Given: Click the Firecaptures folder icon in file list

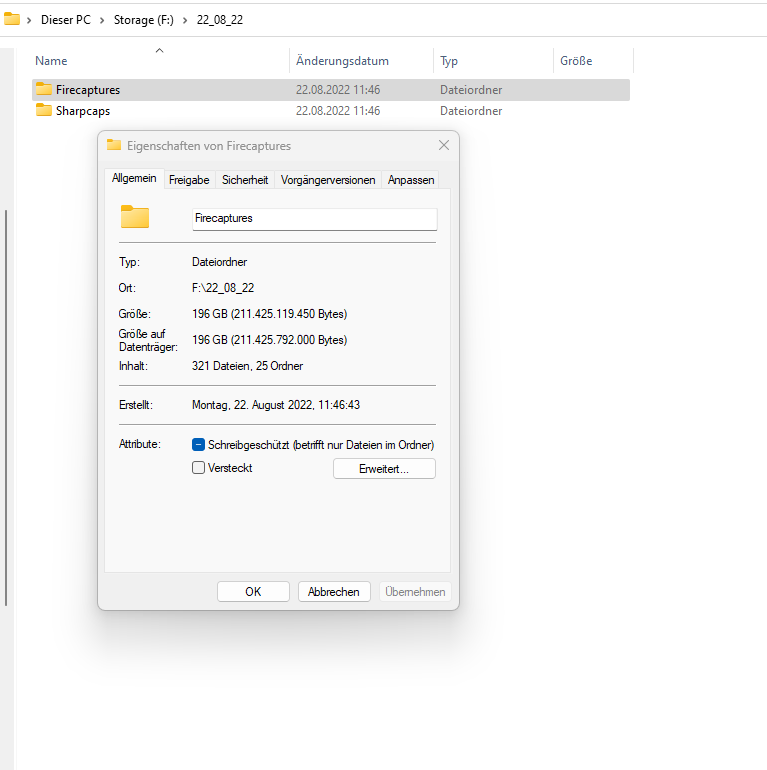Looking at the screenshot, I should pyautogui.click(x=43, y=90).
